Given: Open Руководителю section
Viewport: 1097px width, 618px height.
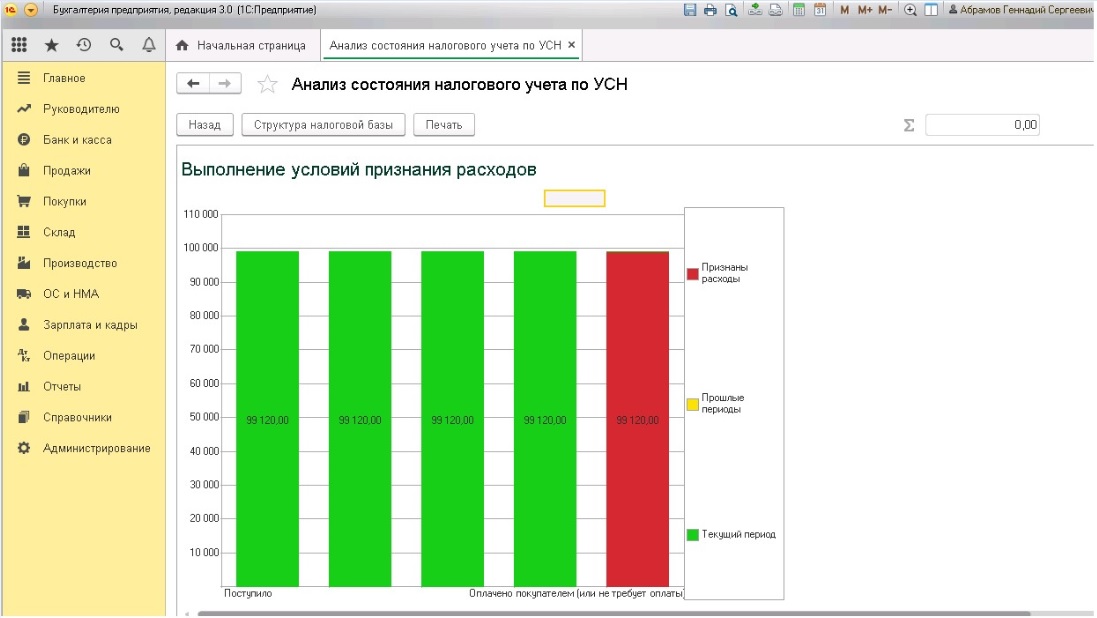Looking at the screenshot, I should [x=84, y=108].
